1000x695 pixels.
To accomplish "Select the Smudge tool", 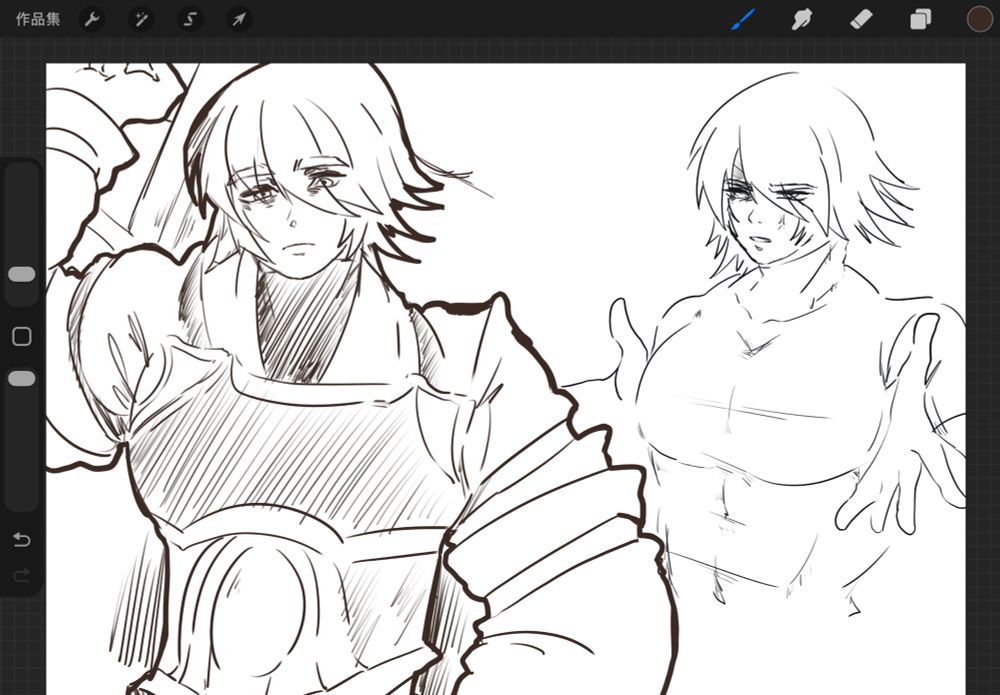I will [x=802, y=19].
